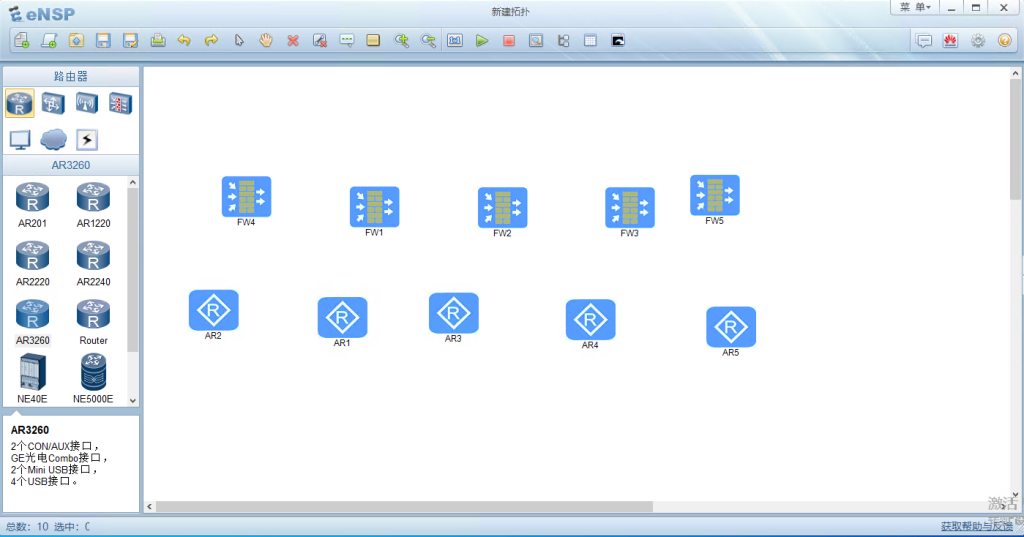Click the red Stop devices button
Screen dimensions: 1024x537
click(509, 41)
